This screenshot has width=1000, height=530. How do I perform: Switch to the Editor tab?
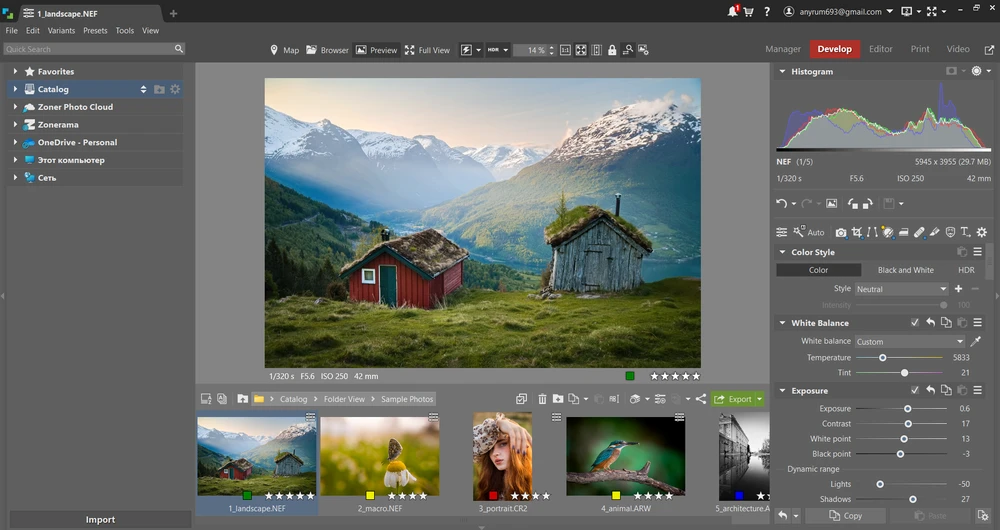[x=880, y=49]
